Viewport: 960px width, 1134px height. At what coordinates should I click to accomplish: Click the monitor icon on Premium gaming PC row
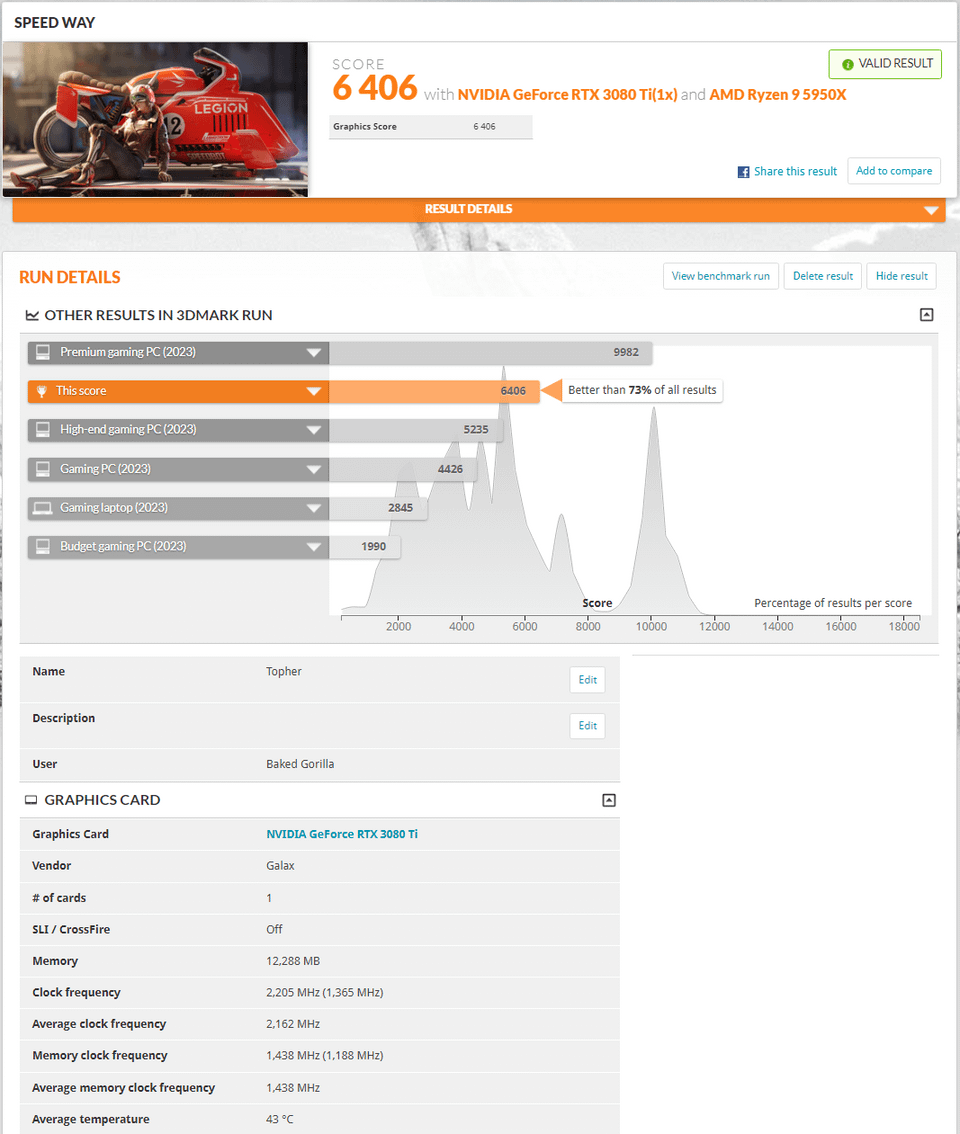point(43,352)
